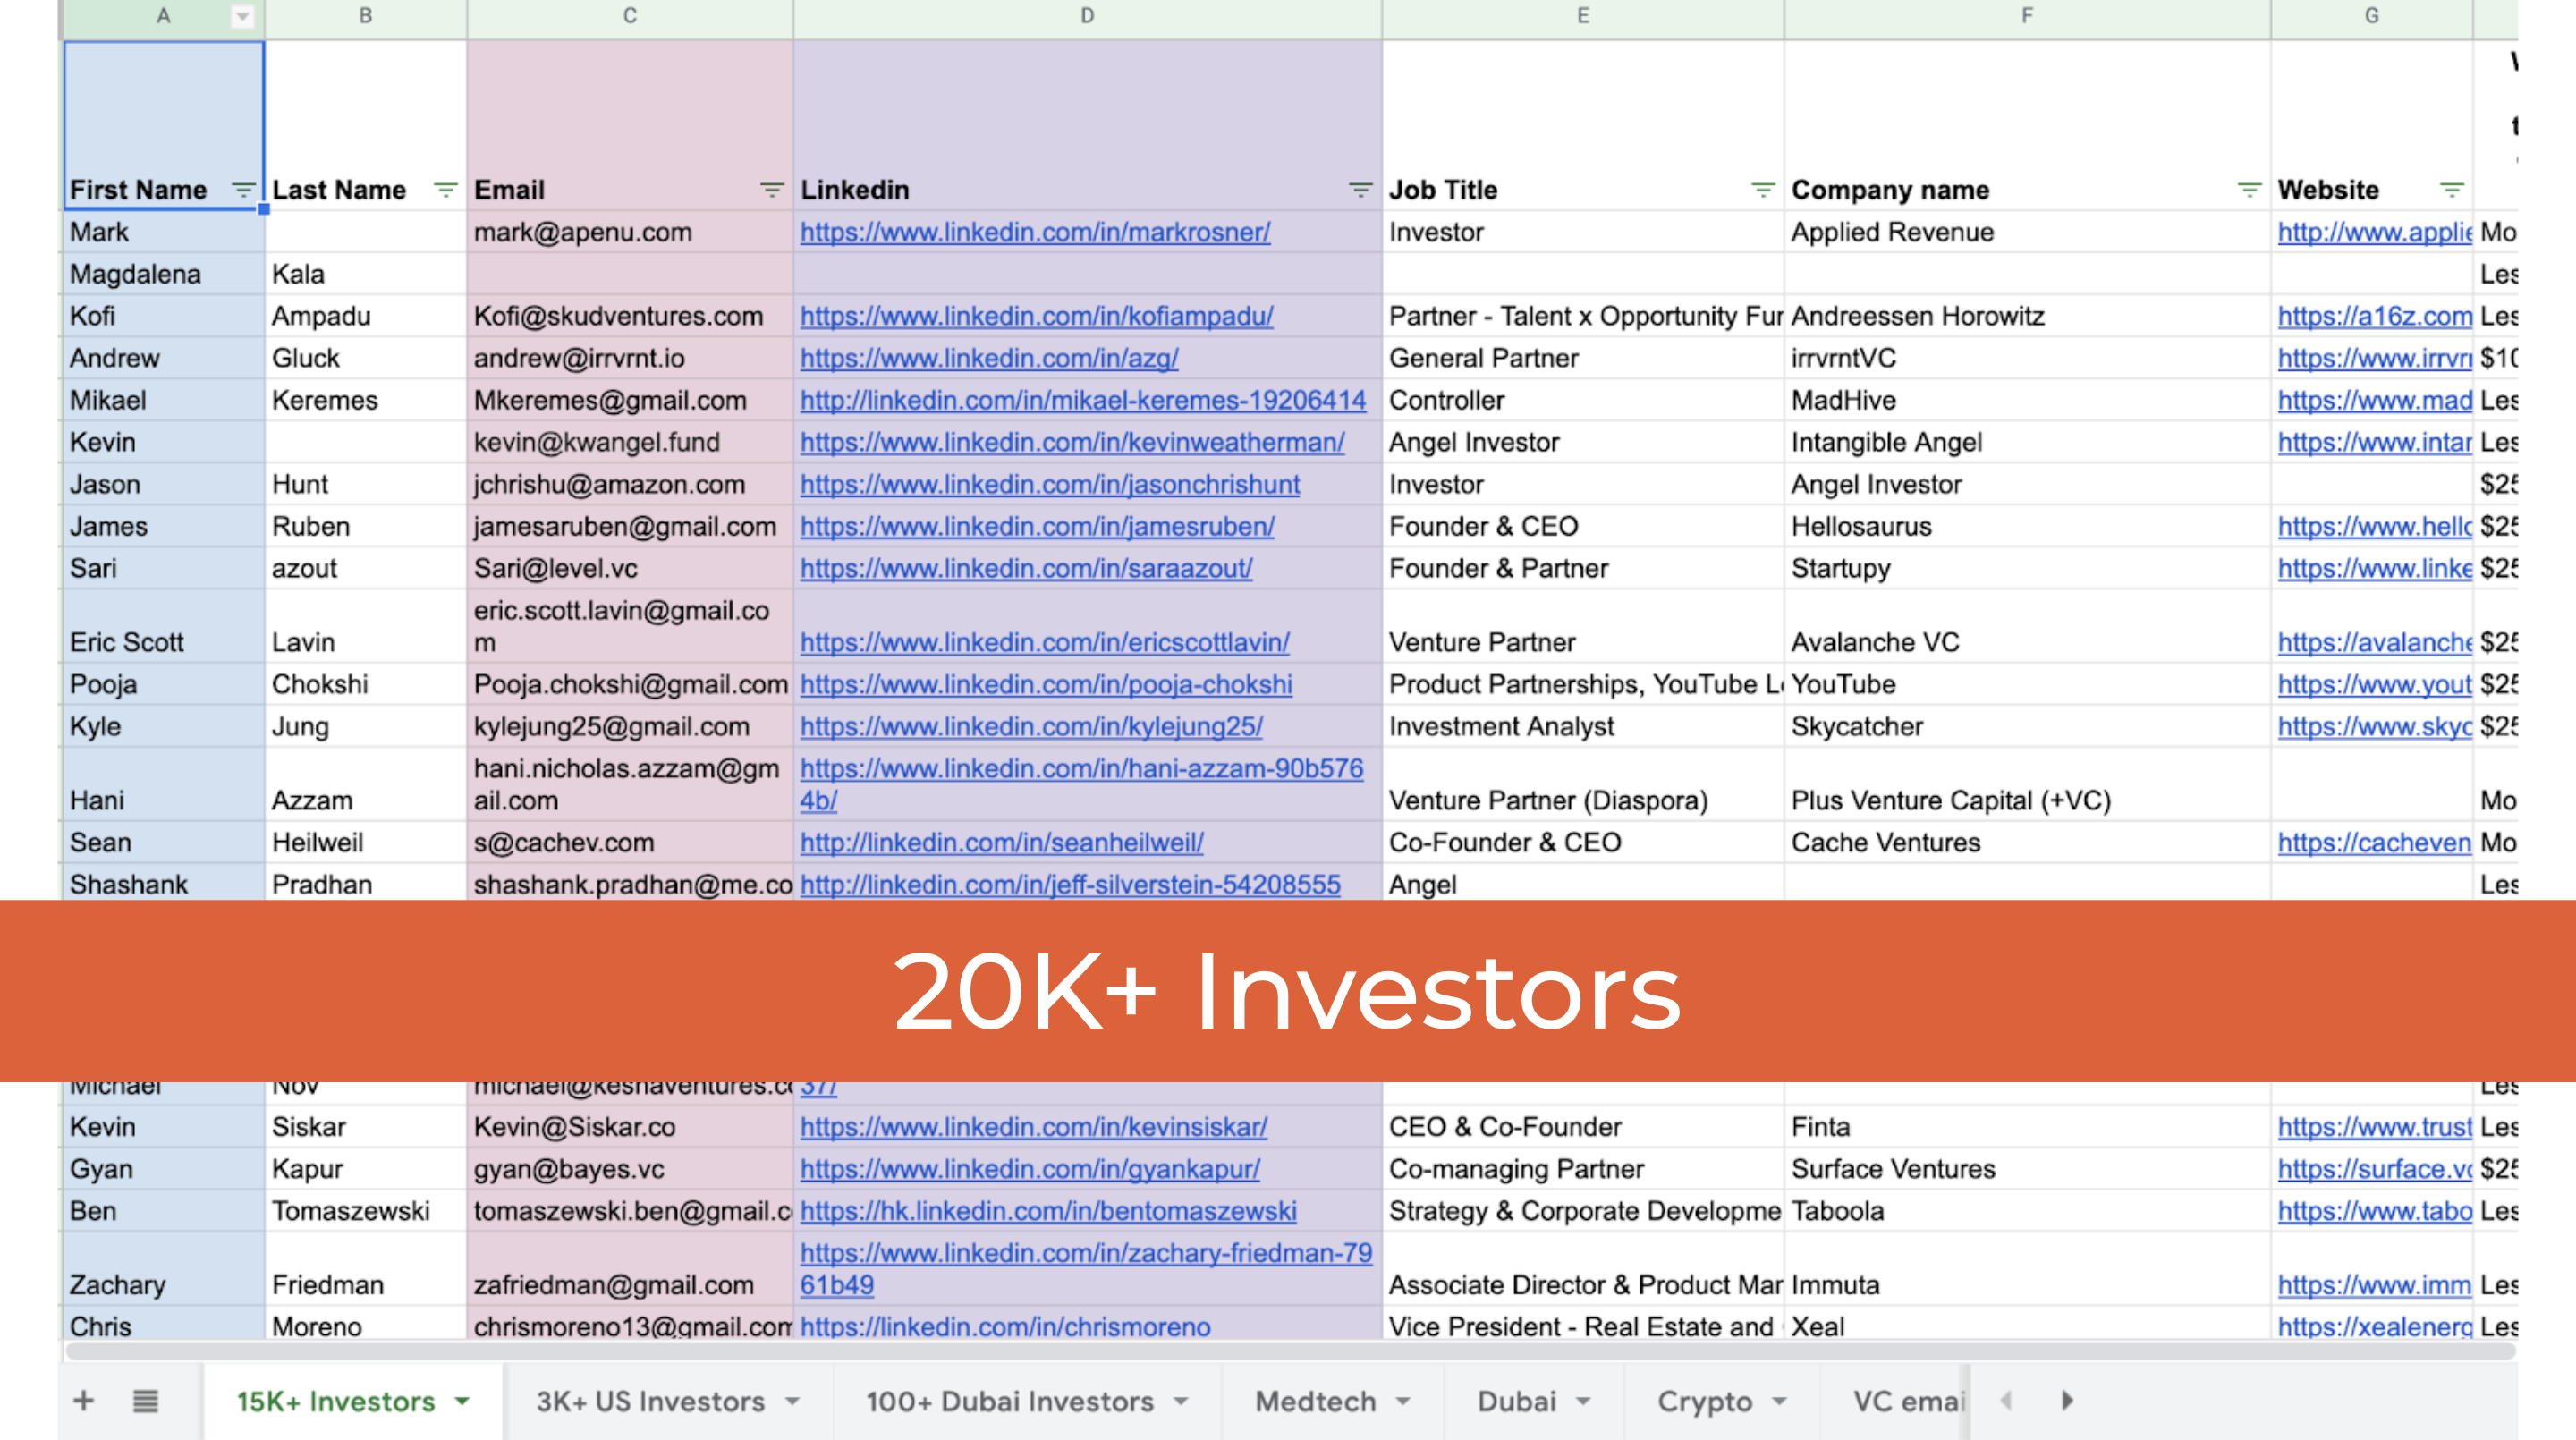2576x1440 pixels.
Task: Open 3K+ US Investors tab menu arrow
Action: pos(793,1402)
